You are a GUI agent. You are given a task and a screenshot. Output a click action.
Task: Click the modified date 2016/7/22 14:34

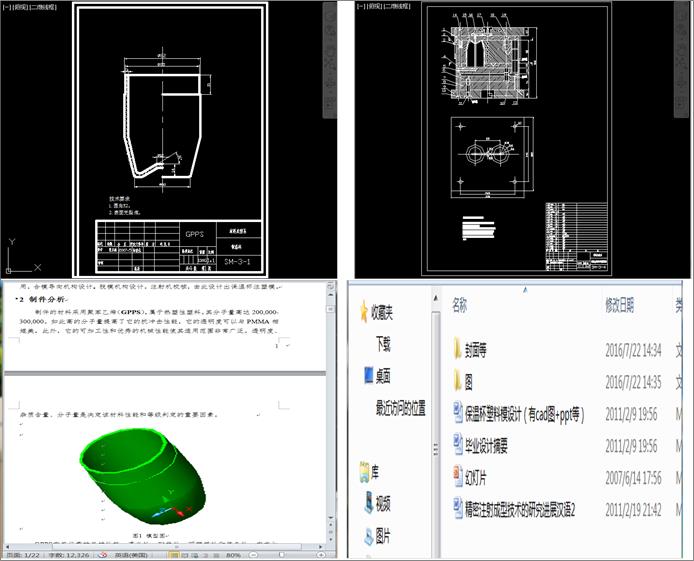point(633,350)
